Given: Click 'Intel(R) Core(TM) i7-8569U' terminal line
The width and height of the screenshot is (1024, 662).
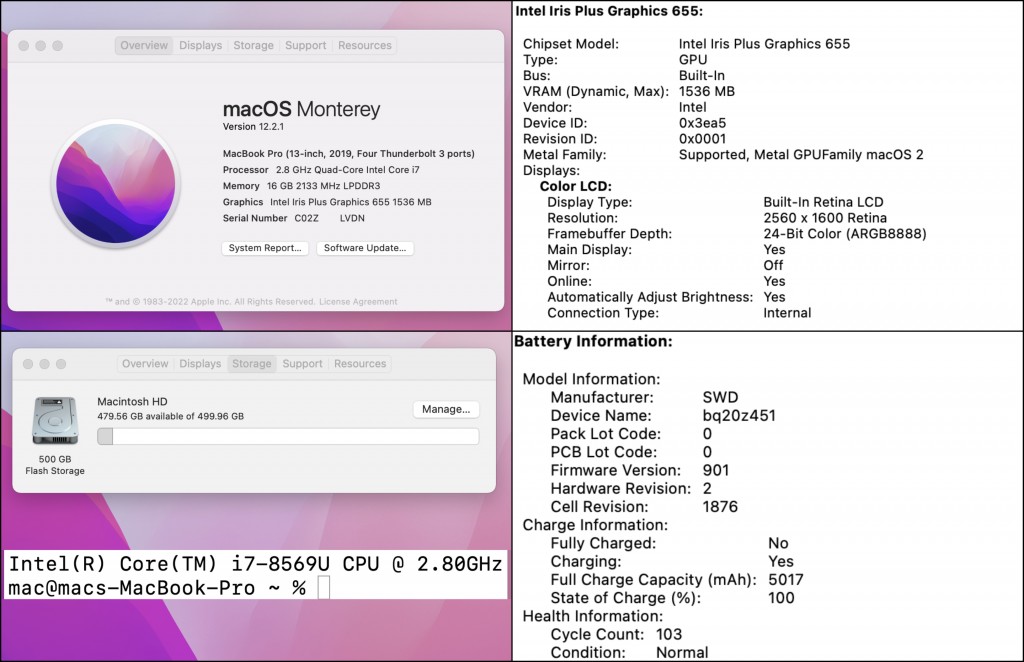Looking at the screenshot, I should pos(255,563).
